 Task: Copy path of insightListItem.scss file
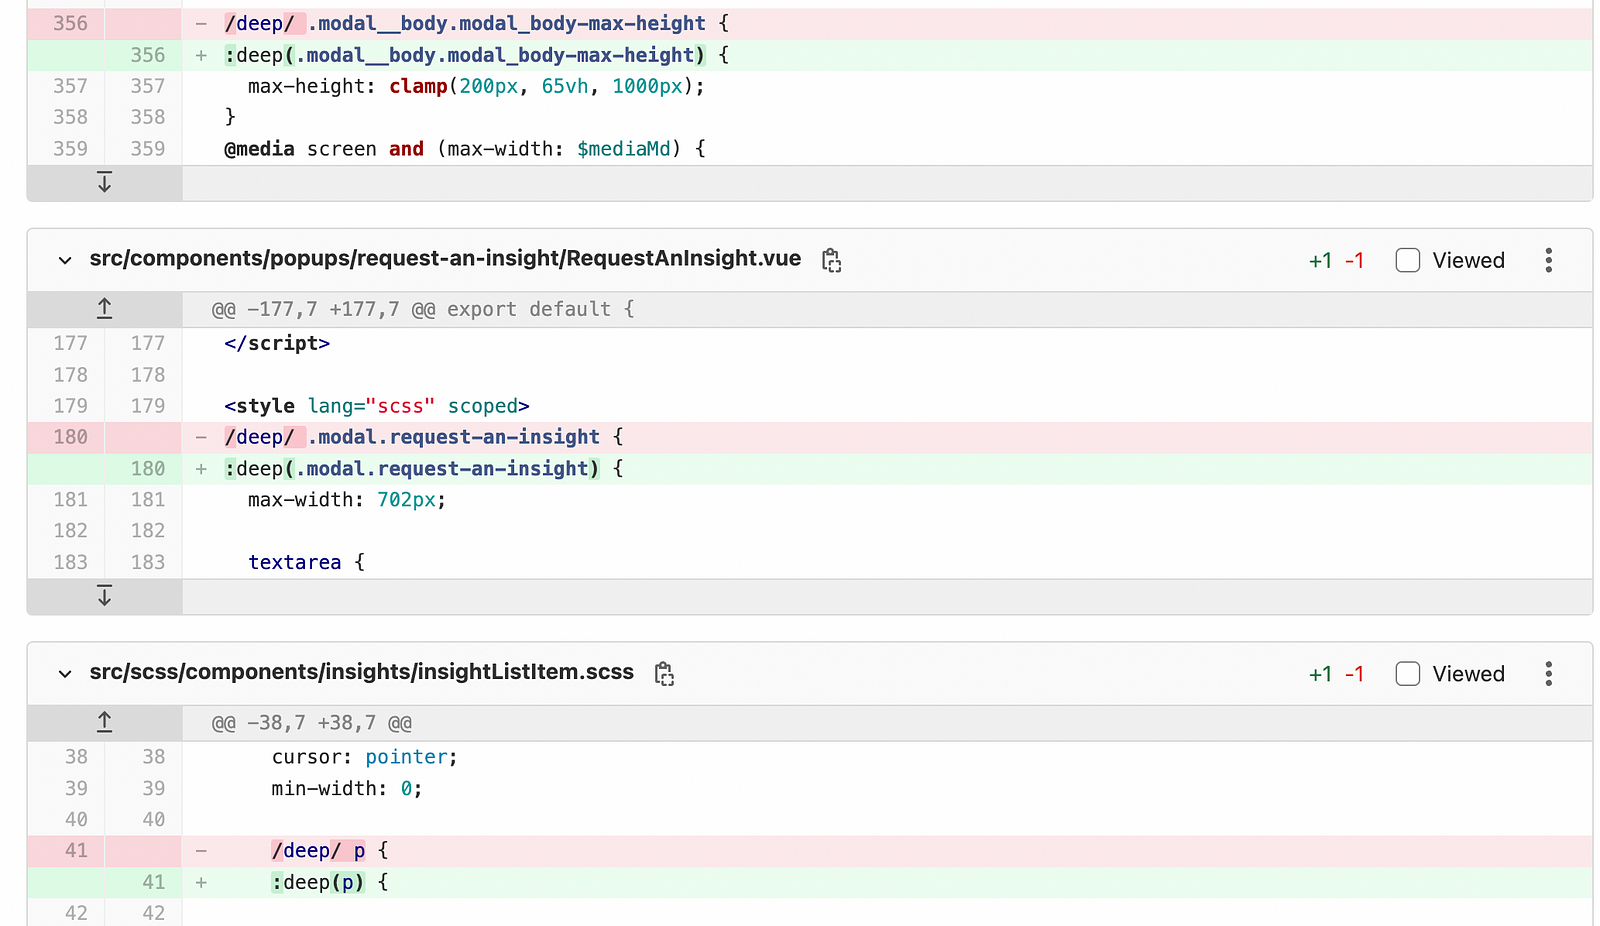664,674
